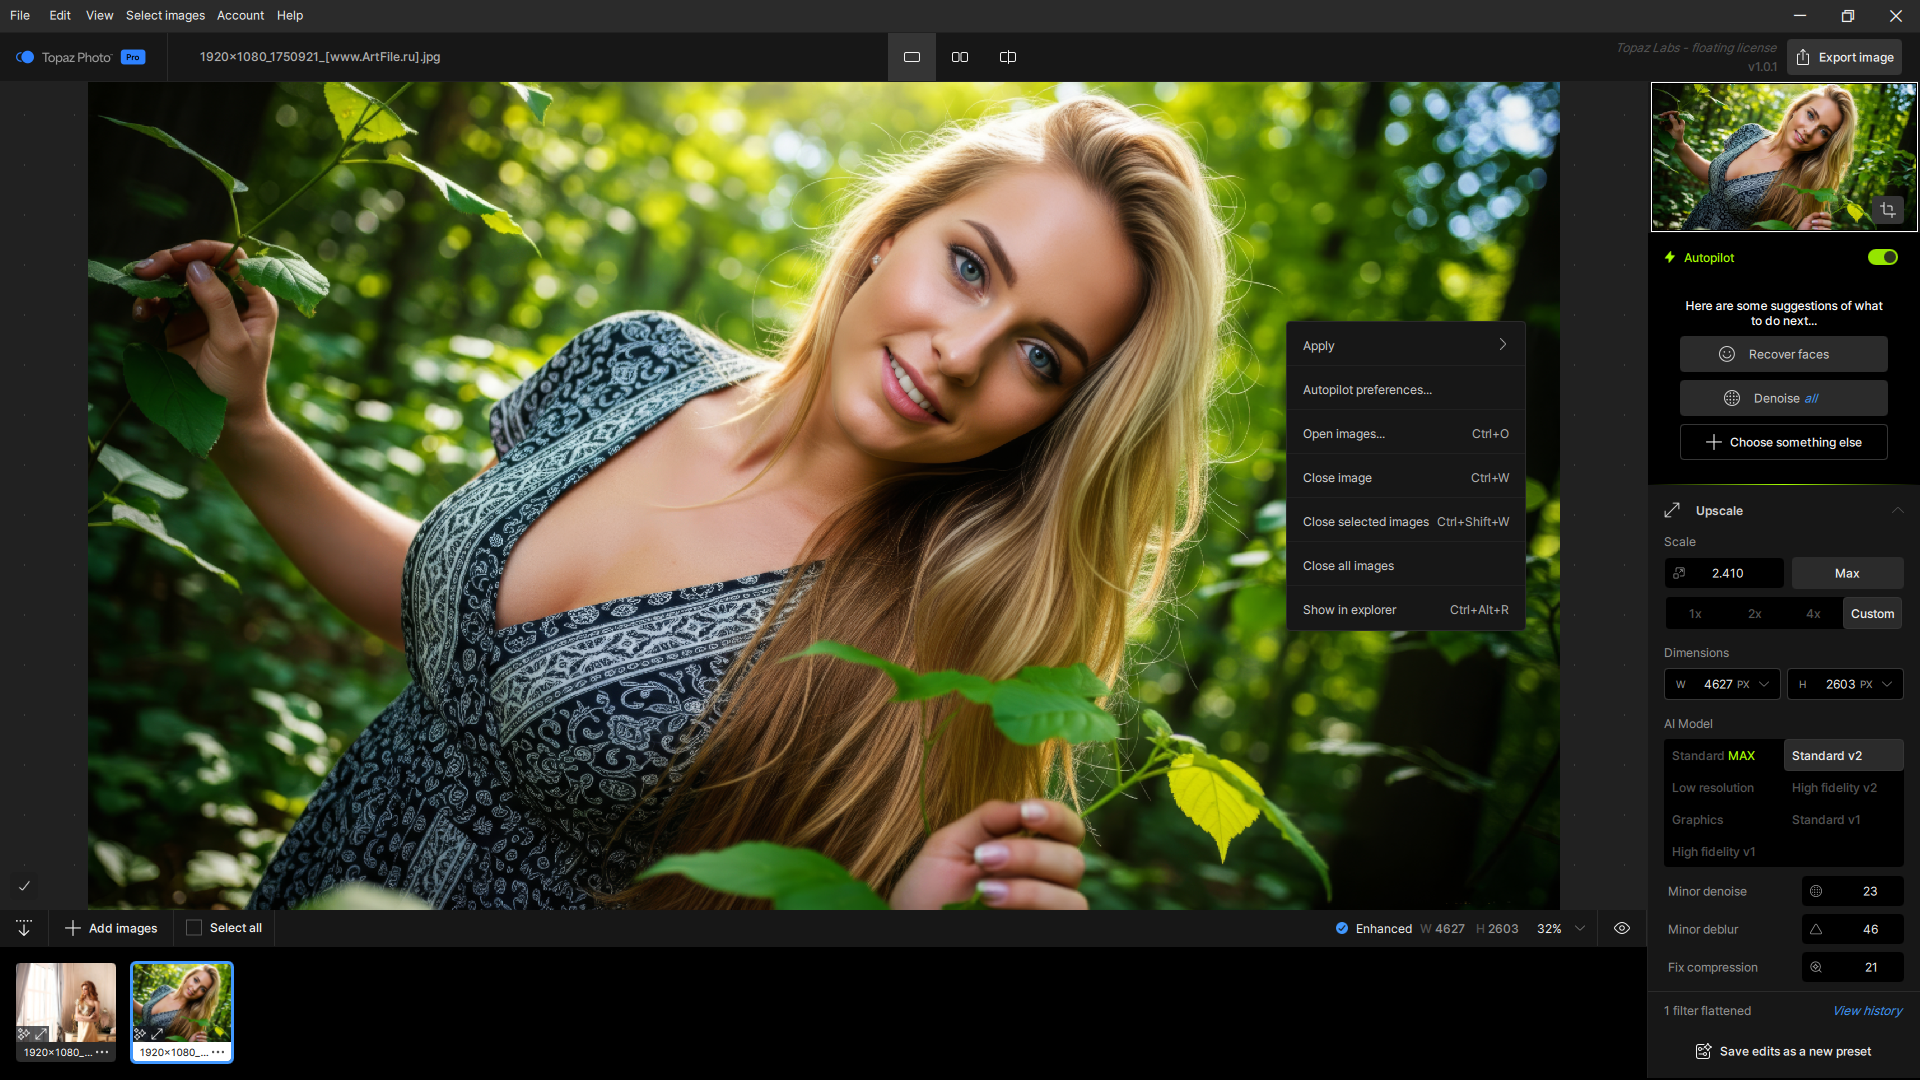Open the width unit PX dropdown
Image resolution: width=1920 pixels, height=1080 pixels.
[x=1764, y=684]
